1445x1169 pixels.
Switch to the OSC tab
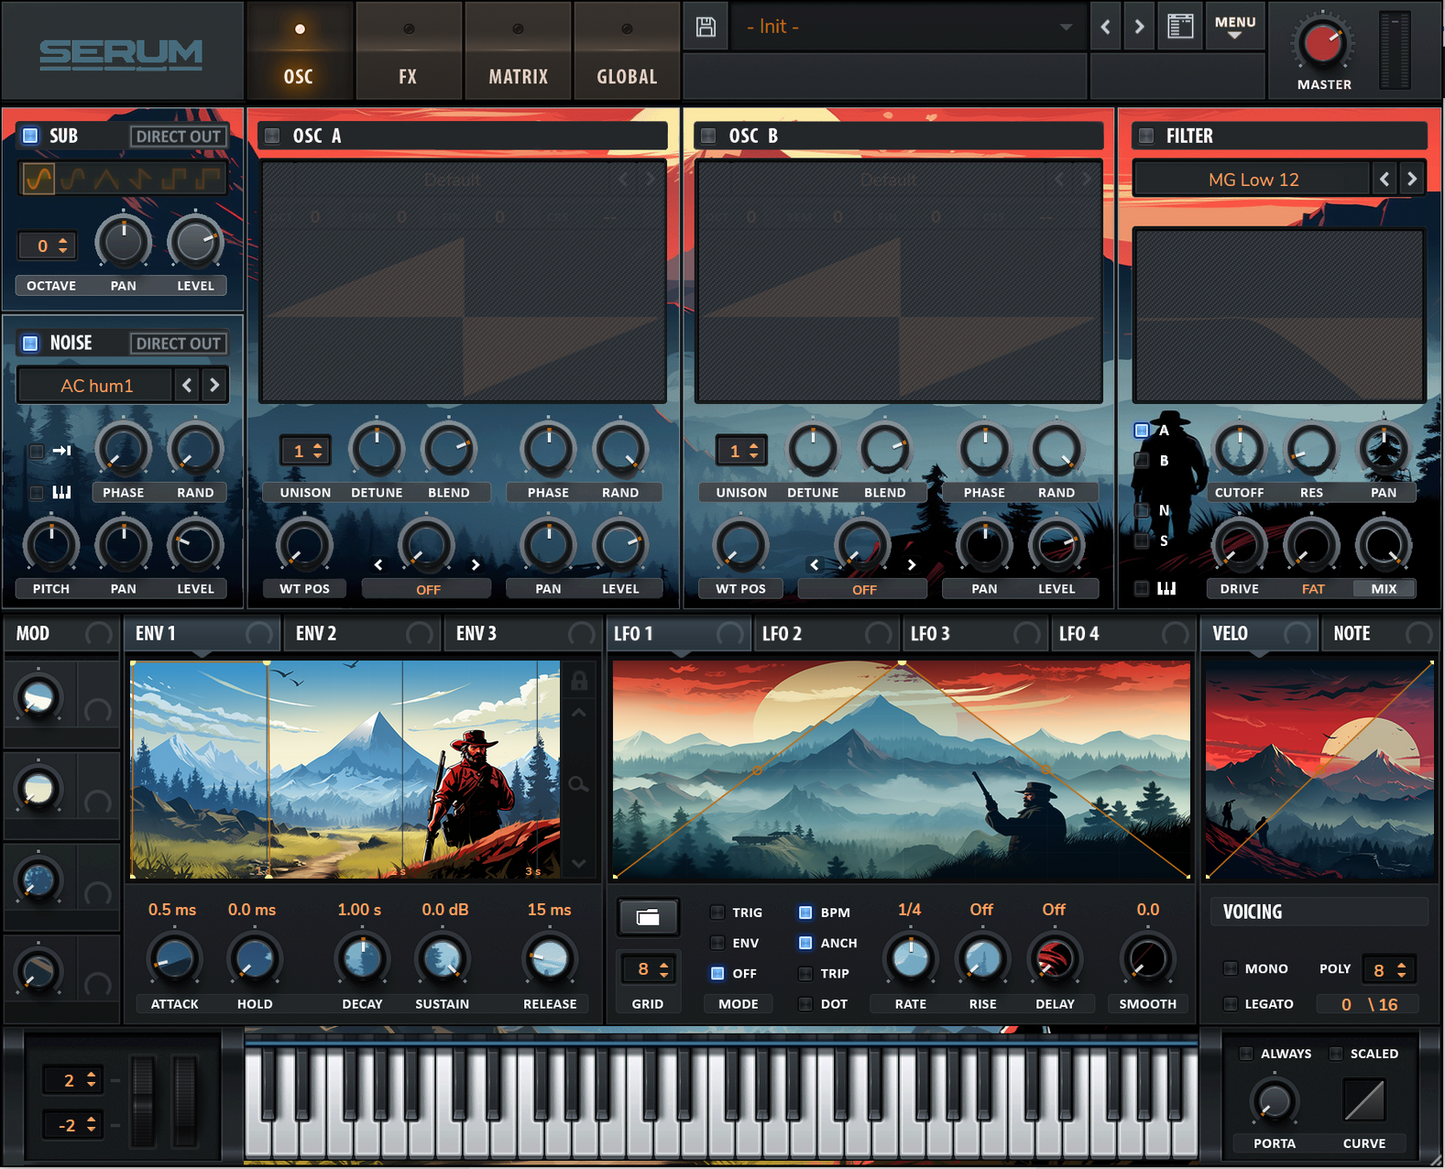pyautogui.click(x=299, y=51)
